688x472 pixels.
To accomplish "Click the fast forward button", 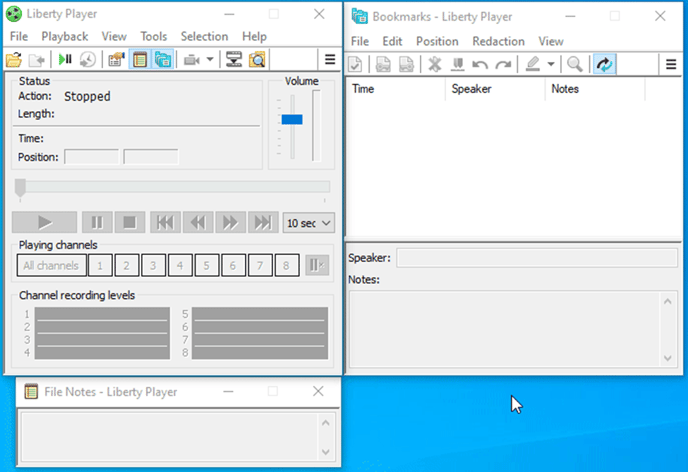I will pyautogui.click(x=230, y=222).
